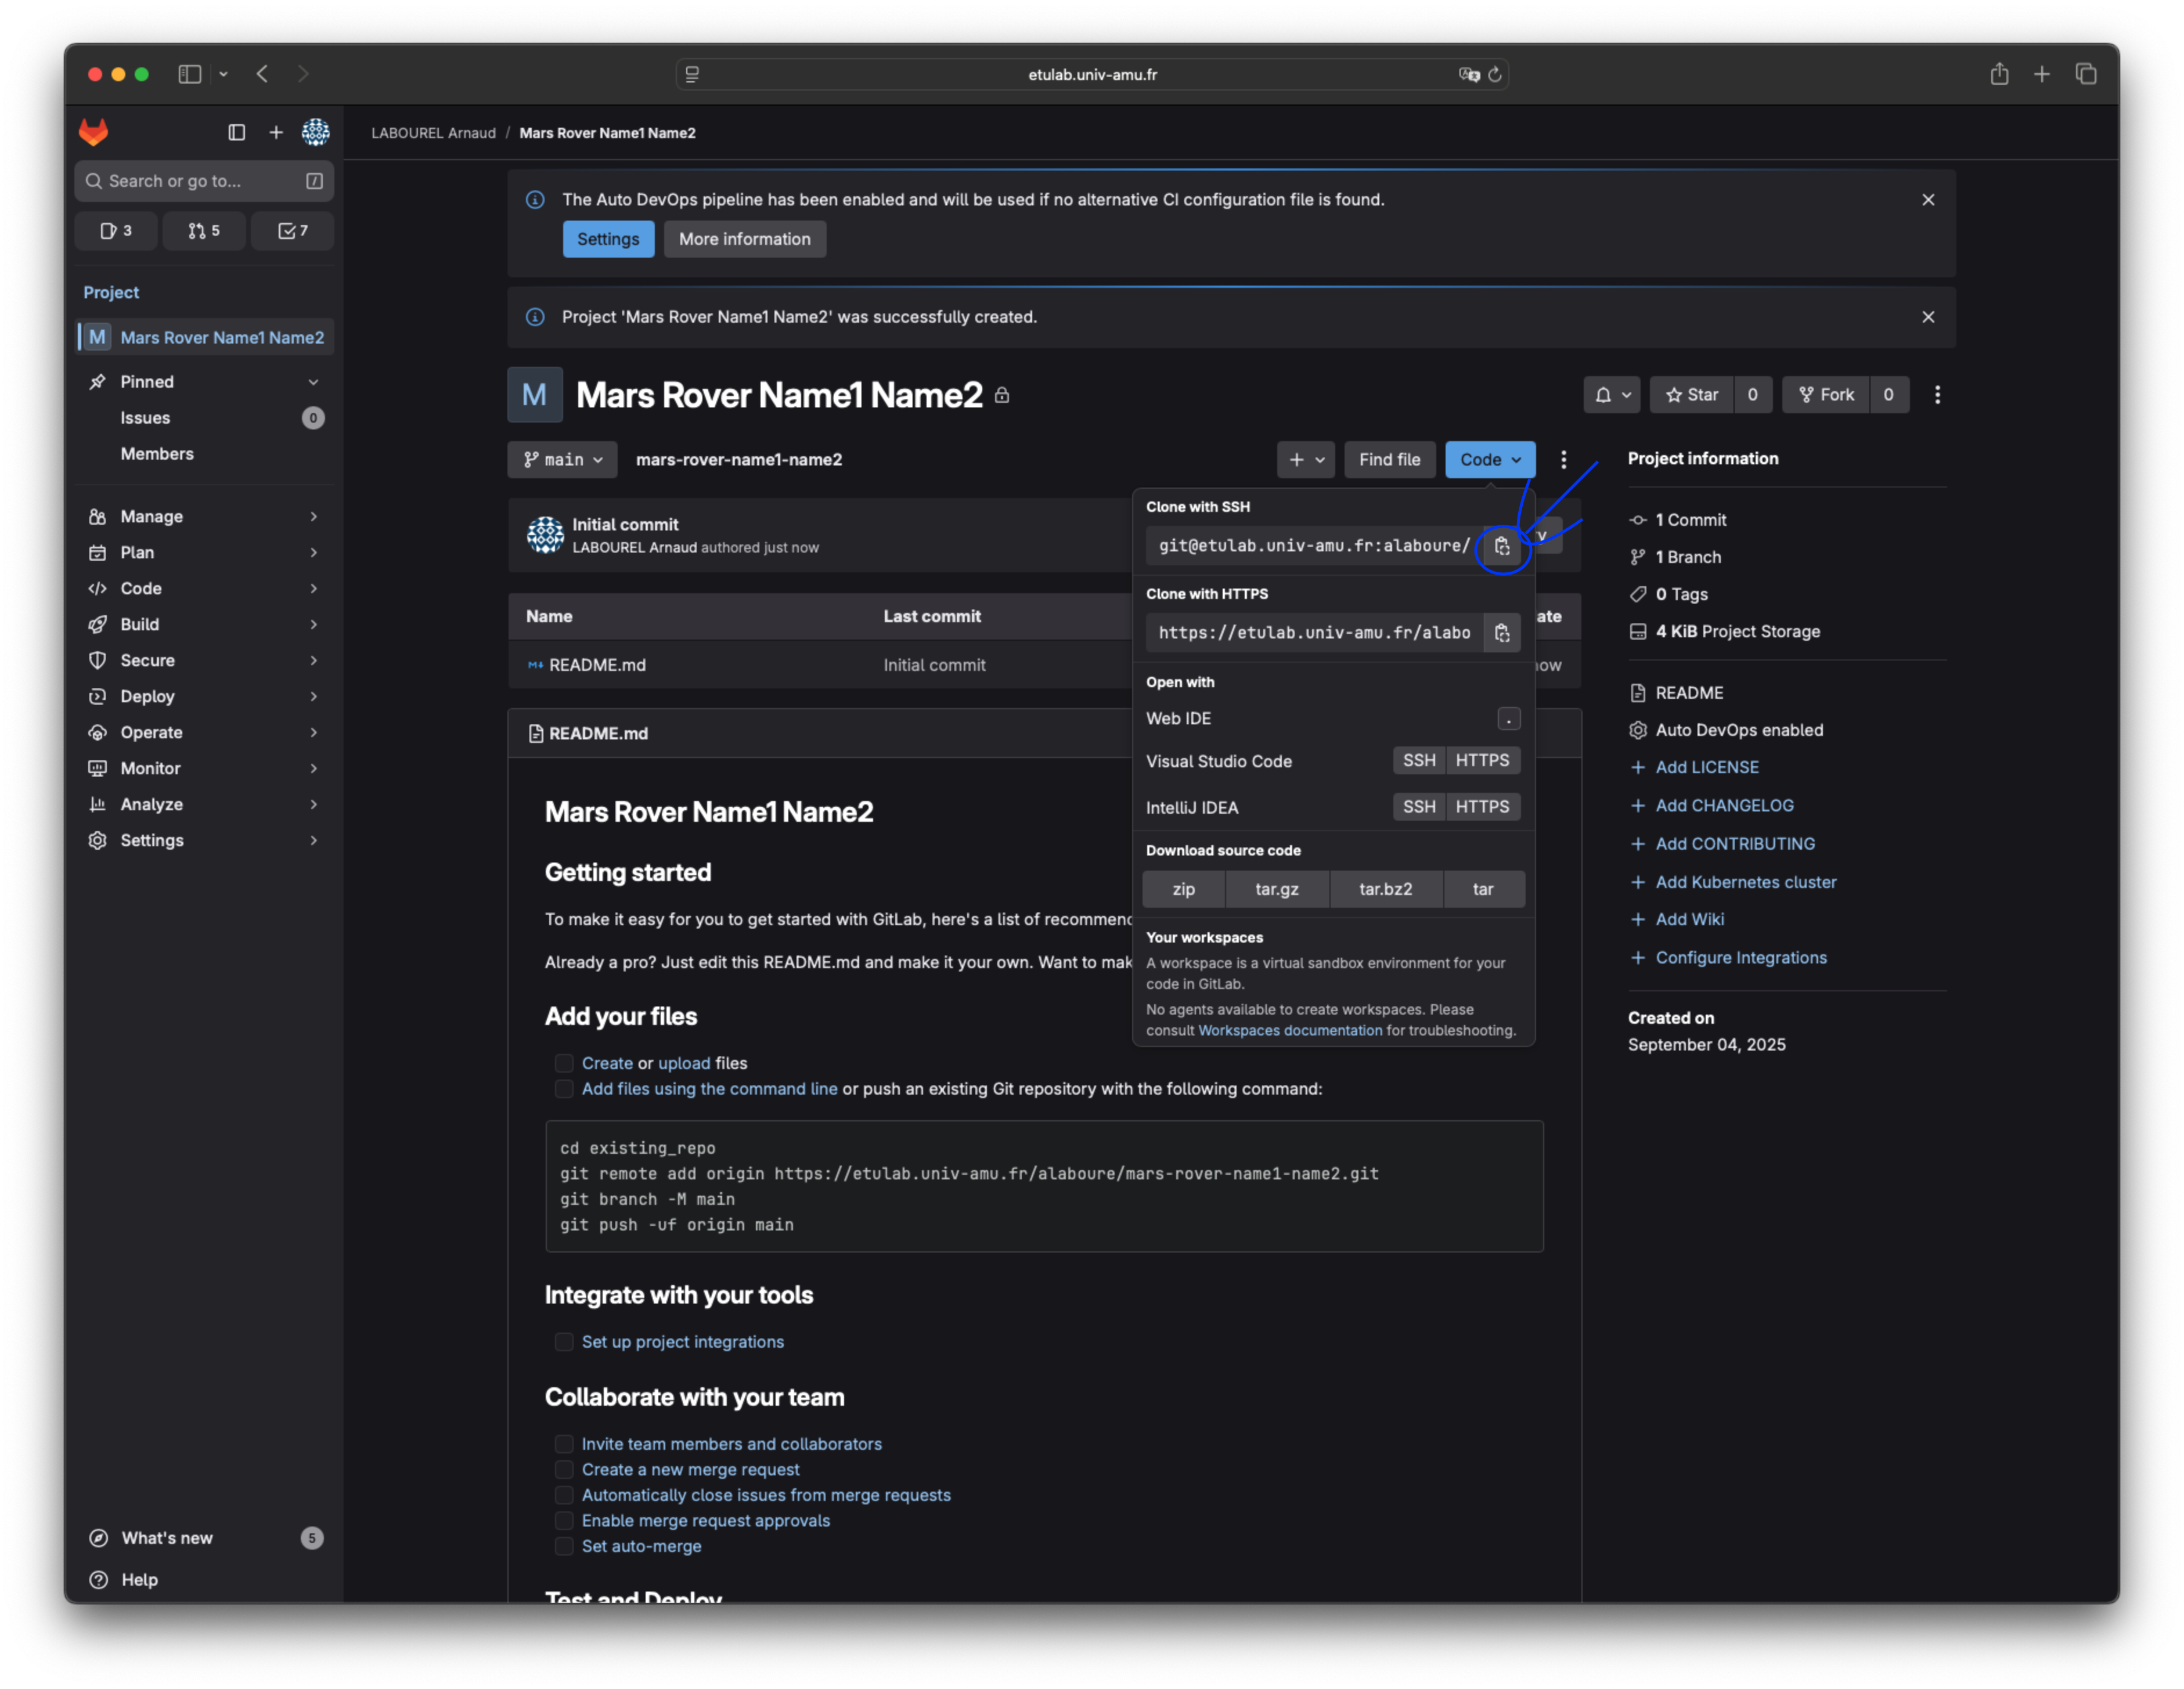This screenshot has height=1689, width=2184.
Task: Open the notification bell settings
Action: click(x=1611, y=395)
